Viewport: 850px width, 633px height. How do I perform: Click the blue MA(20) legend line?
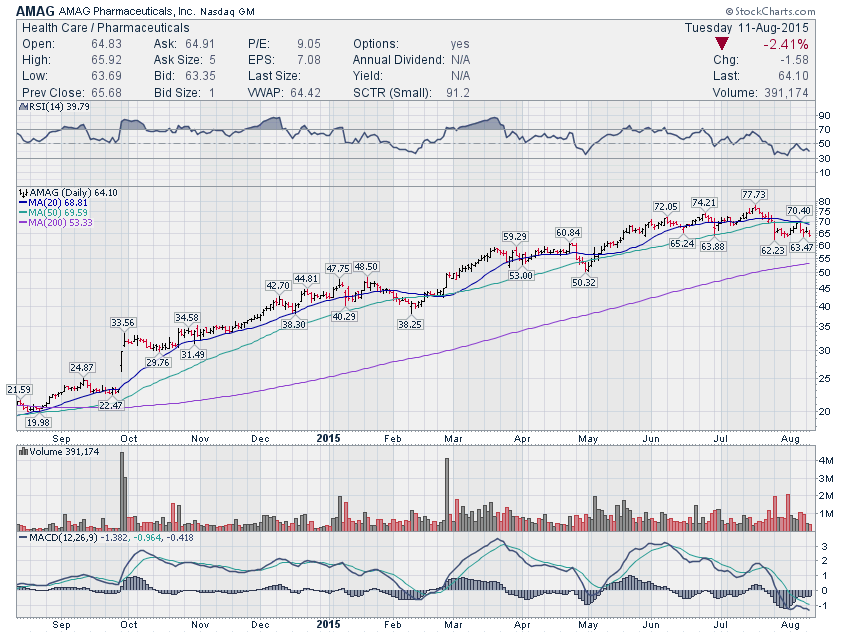click(23, 203)
